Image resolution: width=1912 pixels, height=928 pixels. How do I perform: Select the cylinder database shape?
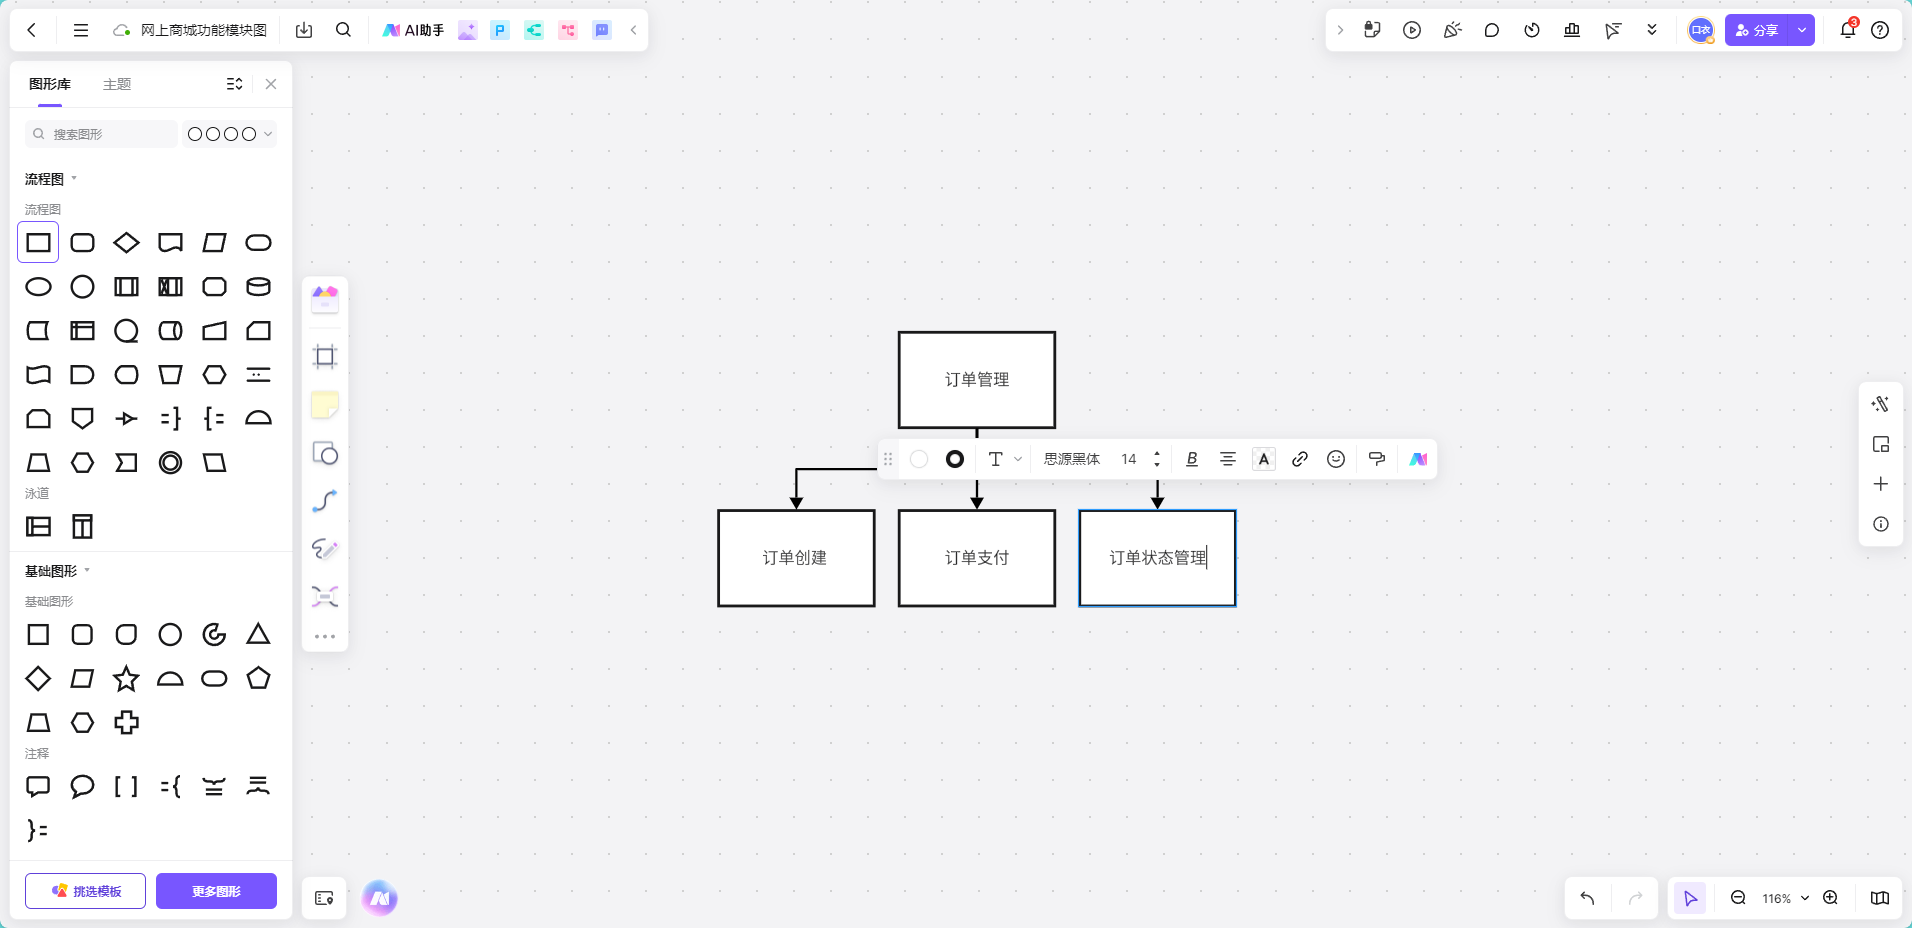pos(258,287)
